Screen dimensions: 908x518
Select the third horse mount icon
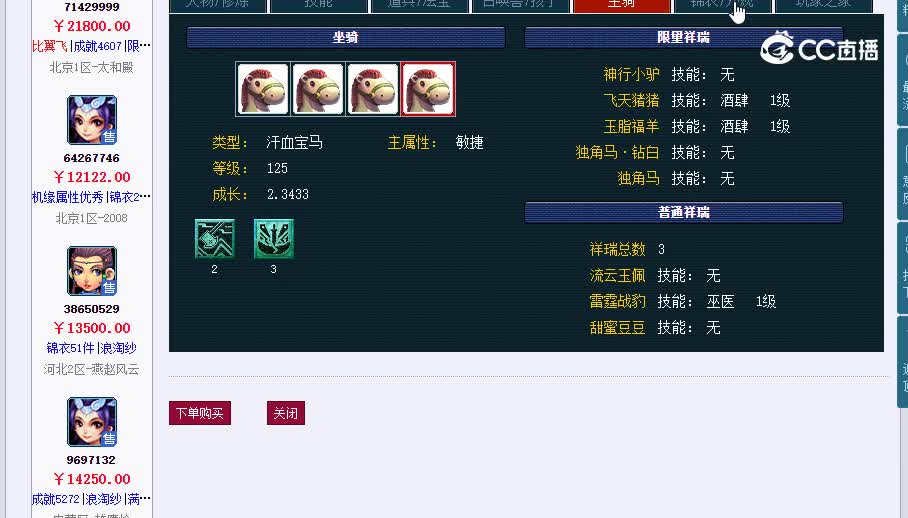tap(373, 89)
